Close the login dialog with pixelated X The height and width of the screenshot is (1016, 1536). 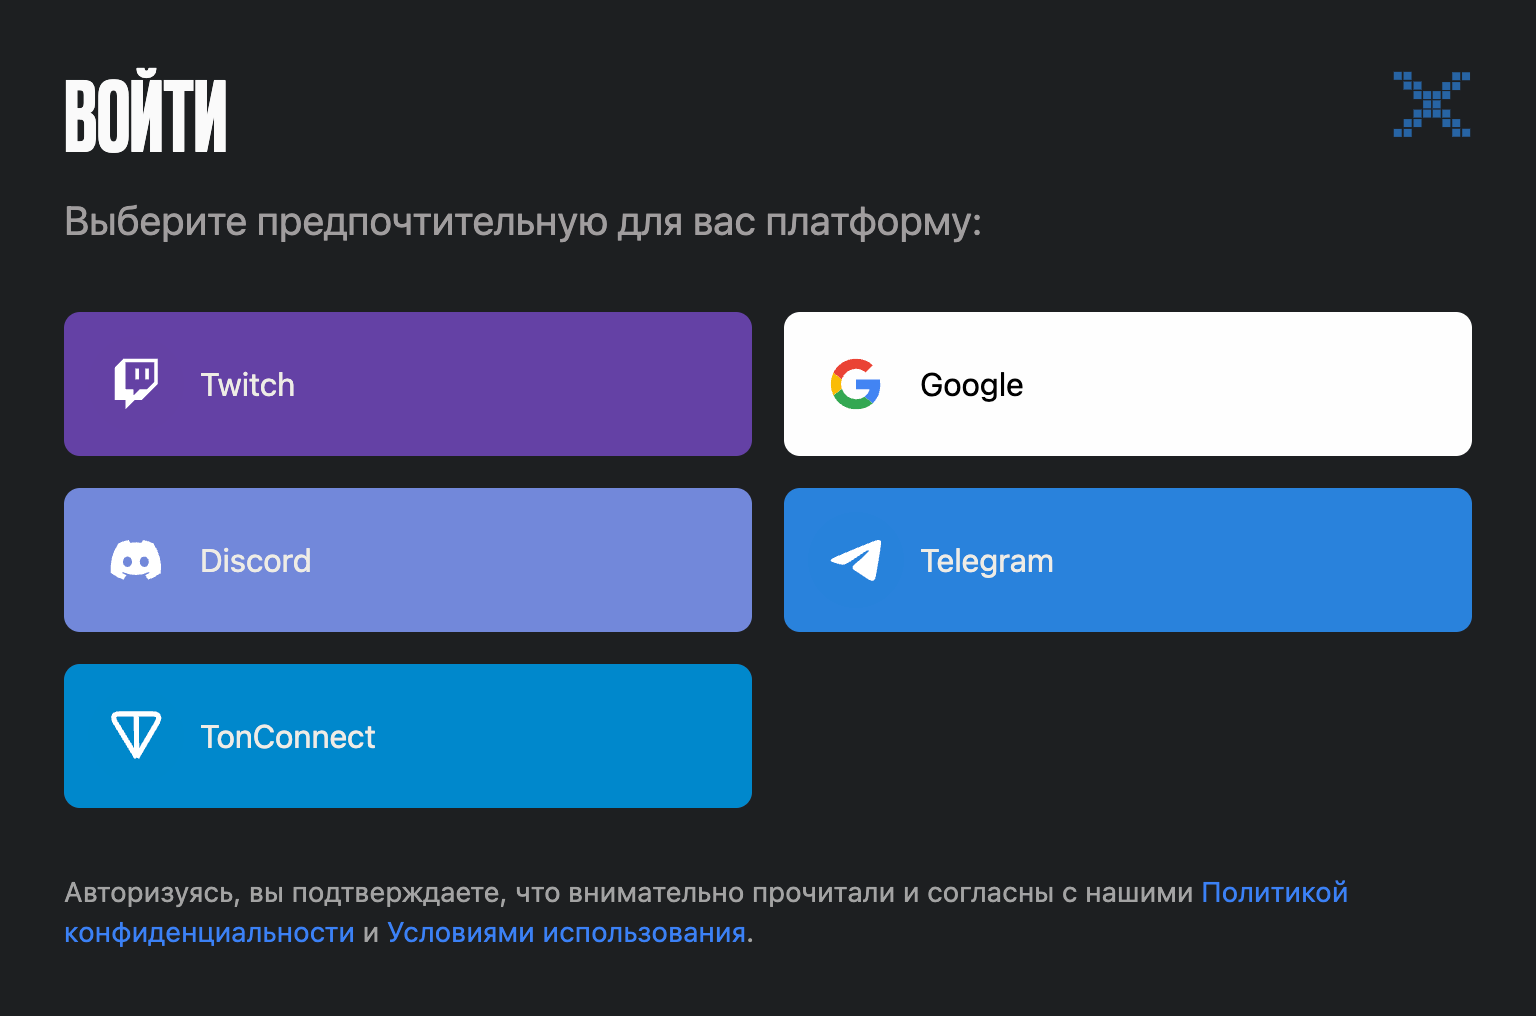(x=1432, y=104)
